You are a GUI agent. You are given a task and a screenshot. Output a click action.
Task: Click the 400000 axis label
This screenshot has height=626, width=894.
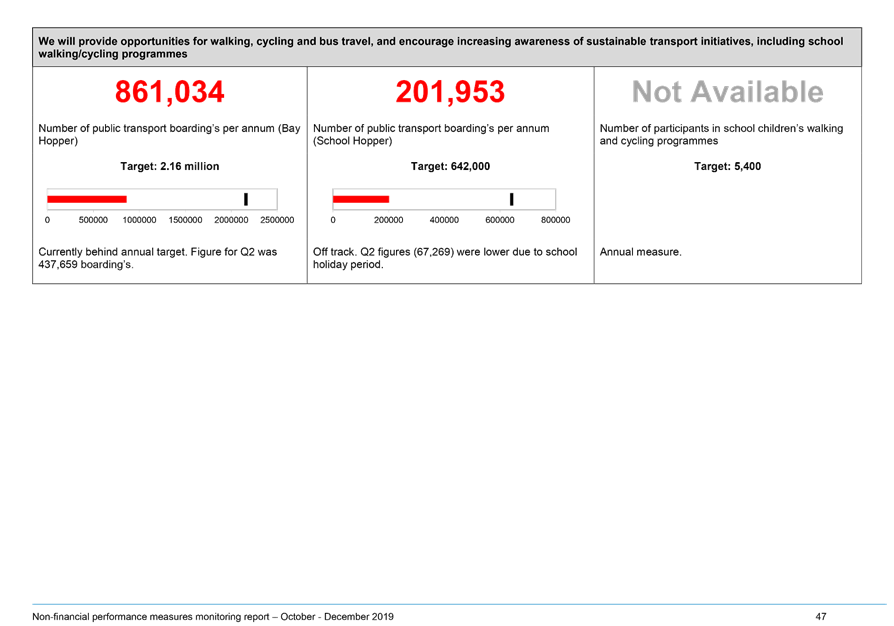[444, 220]
